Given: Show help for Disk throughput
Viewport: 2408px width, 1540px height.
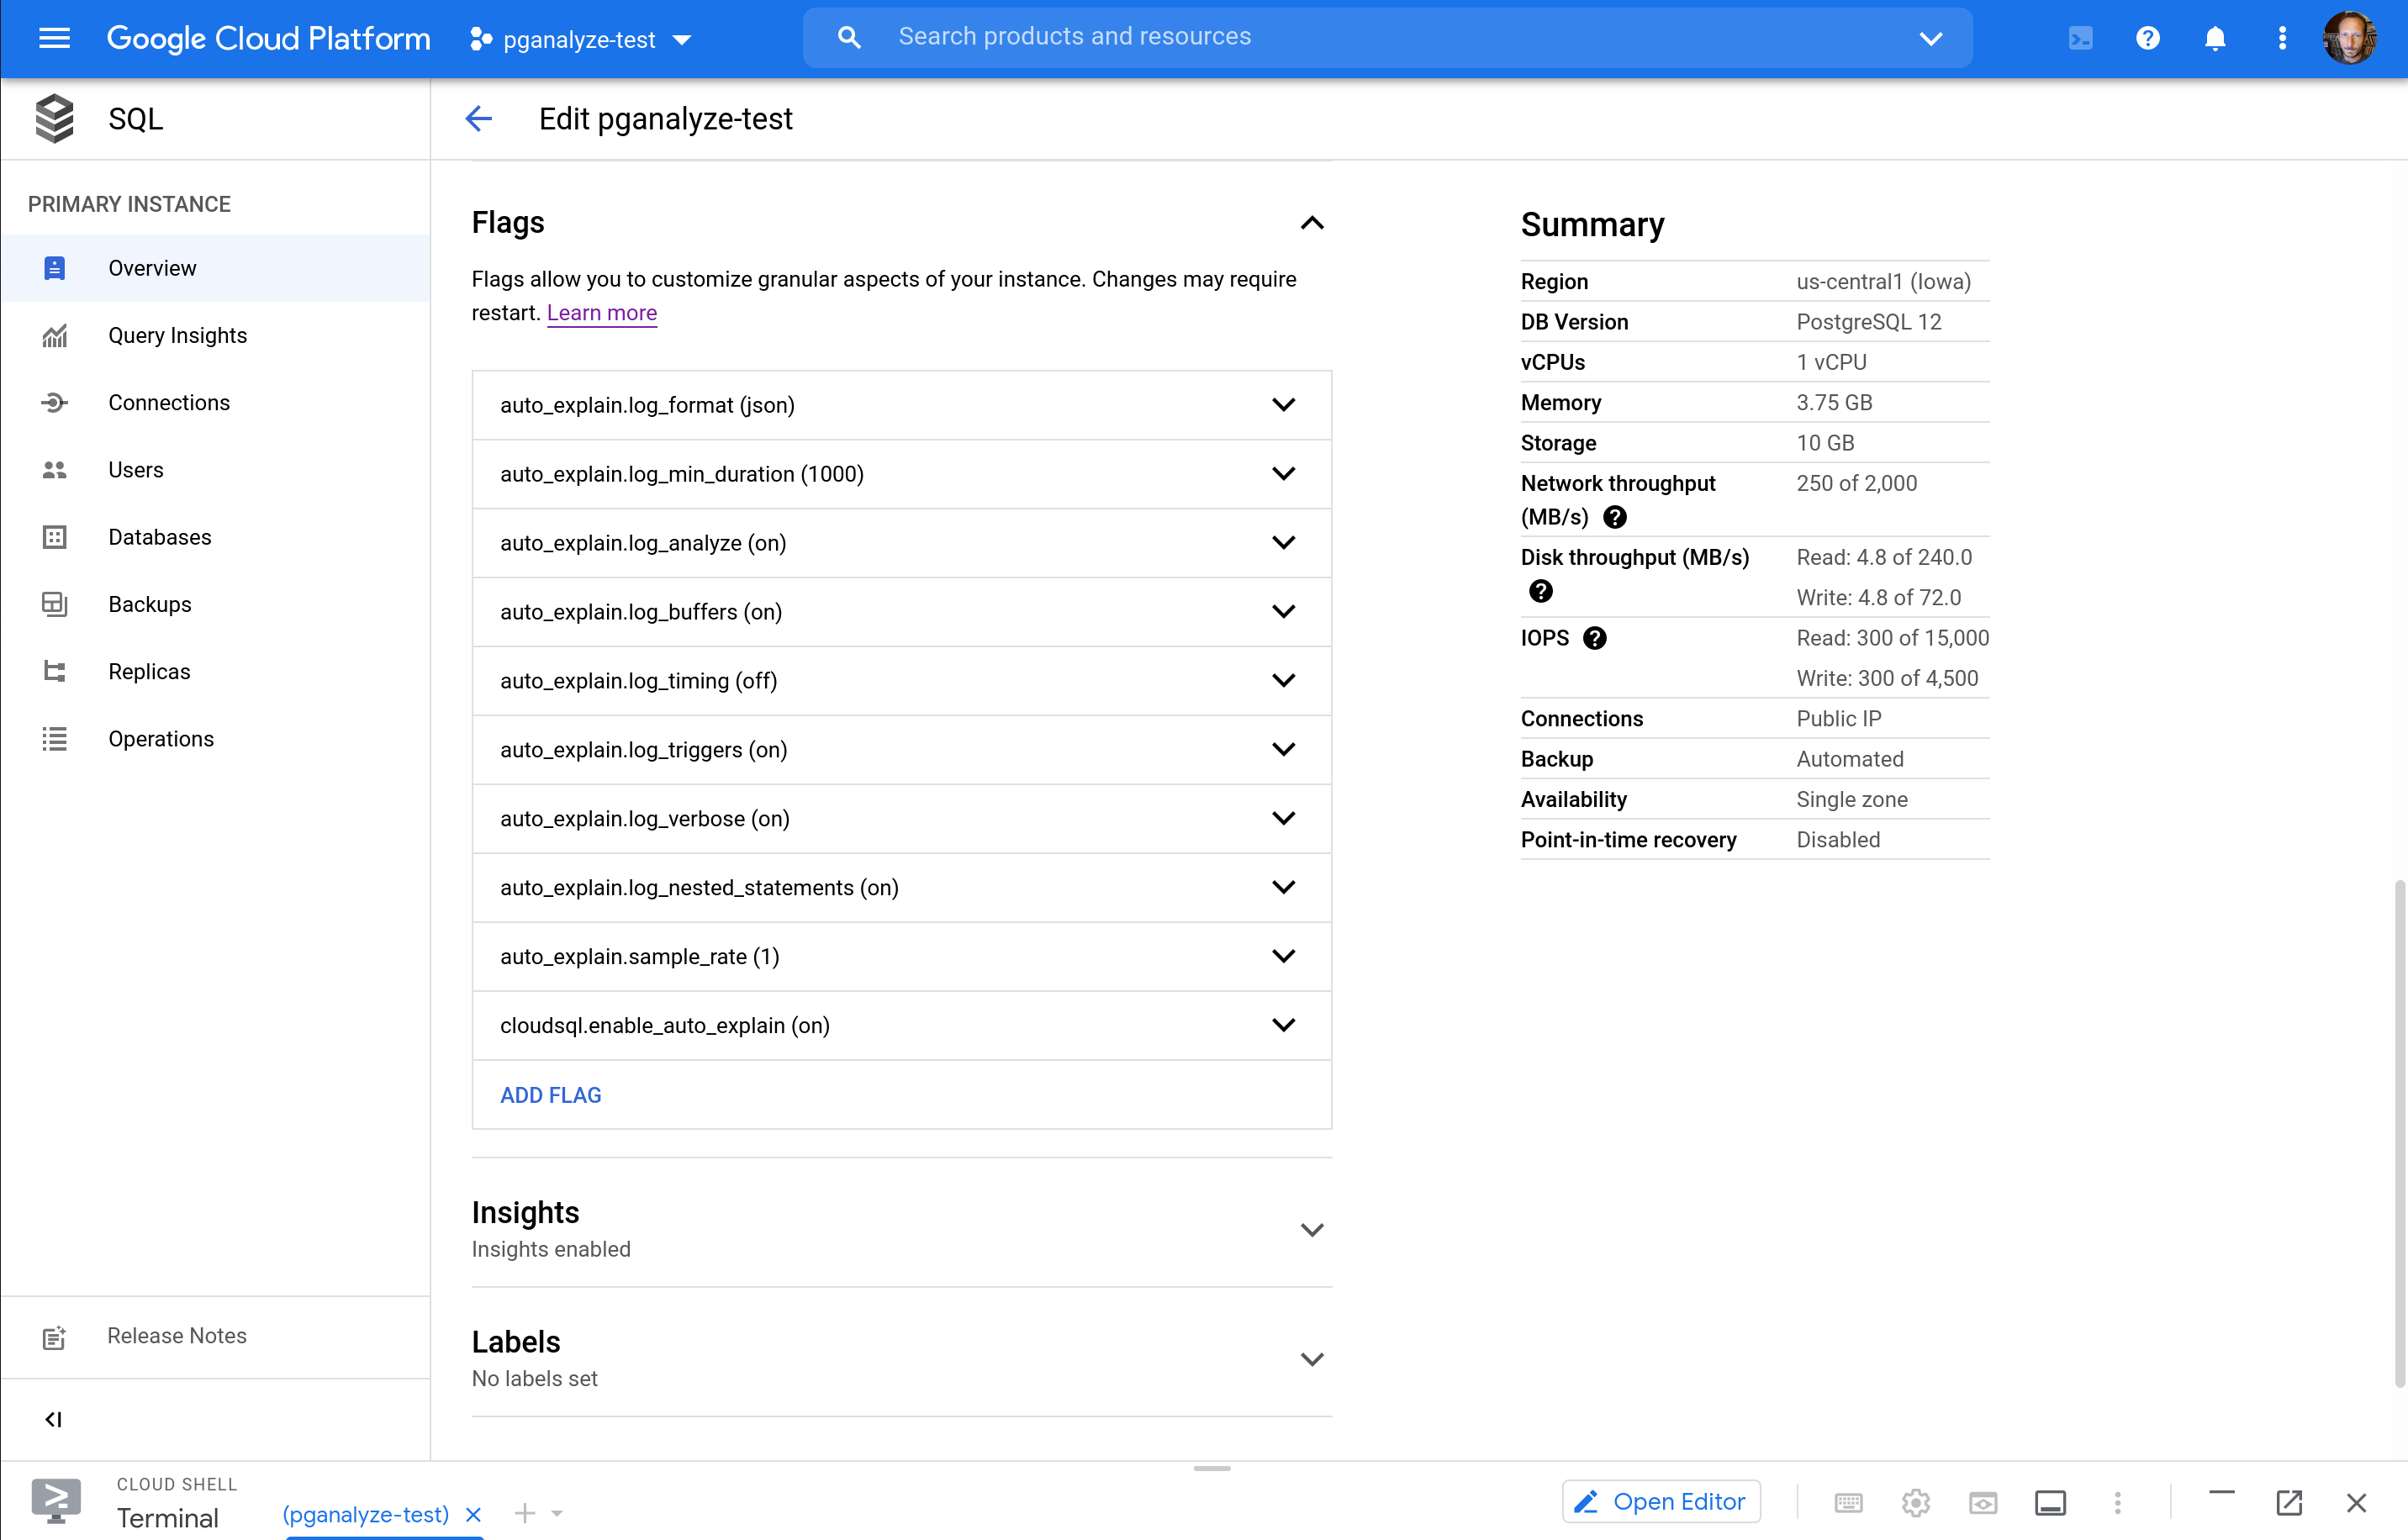Looking at the screenshot, I should pos(1541,591).
